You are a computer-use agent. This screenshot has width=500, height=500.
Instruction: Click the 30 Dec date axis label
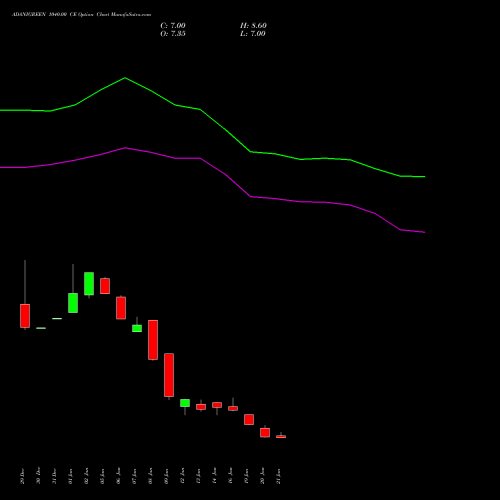point(38,476)
